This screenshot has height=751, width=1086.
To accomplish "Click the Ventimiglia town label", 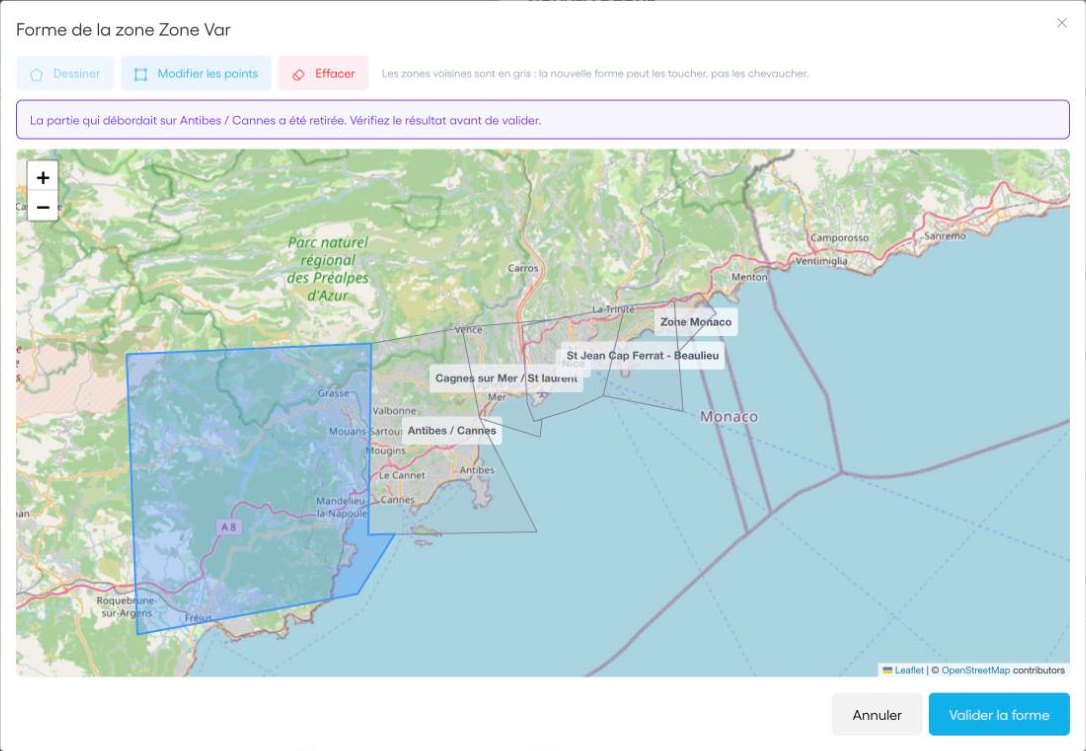I will [x=821, y=261].
